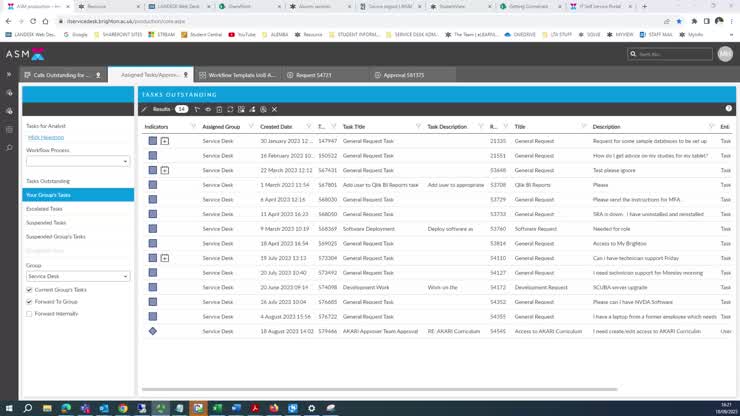Click the filter icon on Task Title column
Viewport: 740px width, 416px height.
[418, 127]
